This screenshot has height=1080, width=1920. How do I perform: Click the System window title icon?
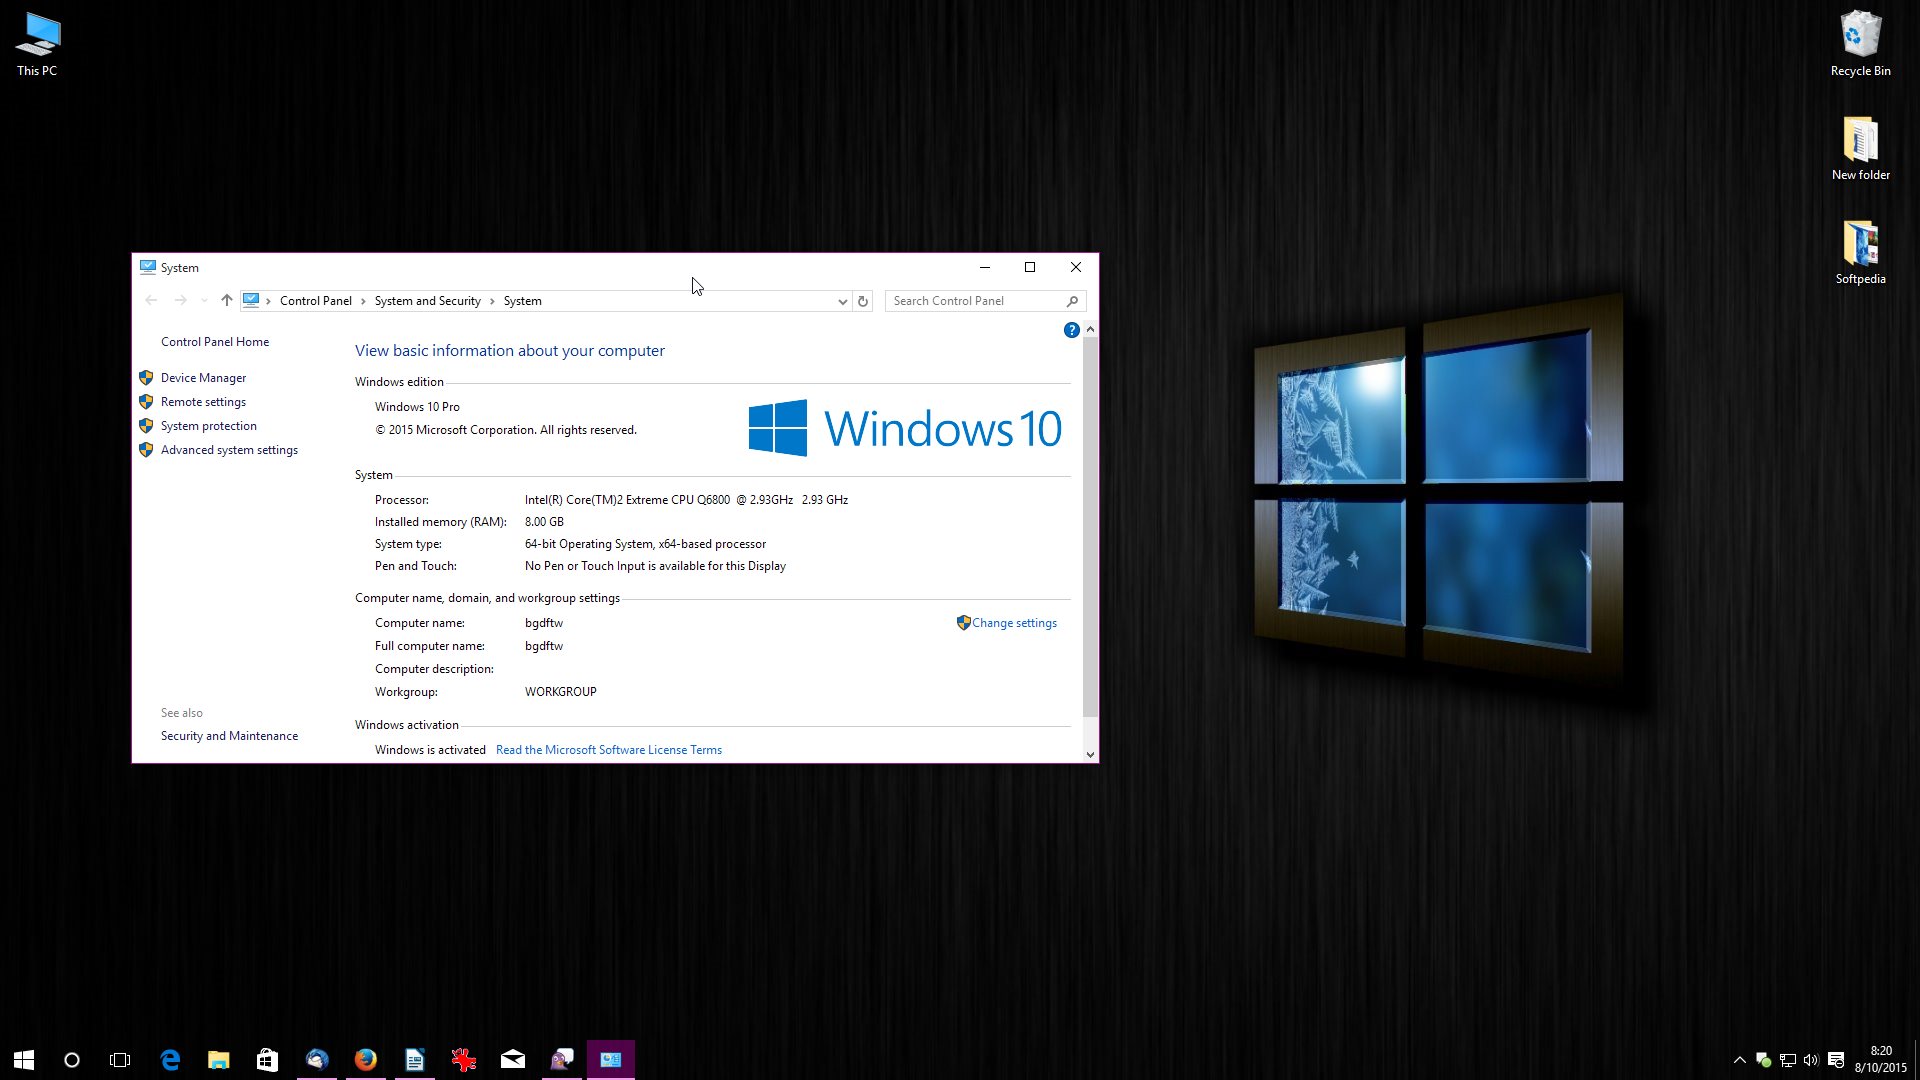(148, 267)
